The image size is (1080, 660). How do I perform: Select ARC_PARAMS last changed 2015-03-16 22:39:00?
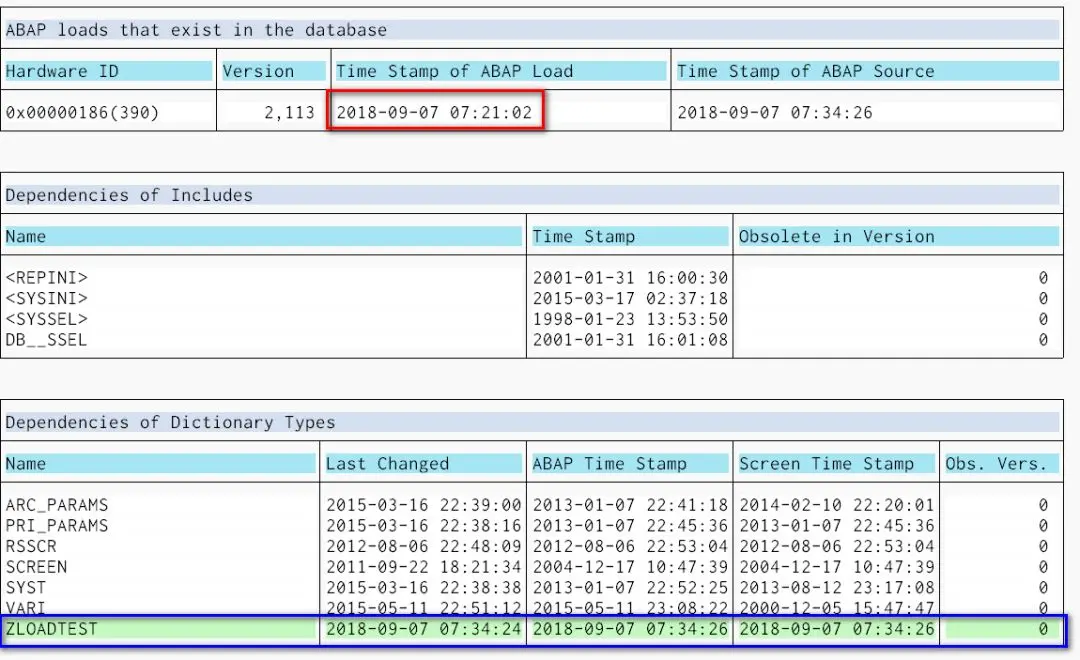click(x=424, y=506)
